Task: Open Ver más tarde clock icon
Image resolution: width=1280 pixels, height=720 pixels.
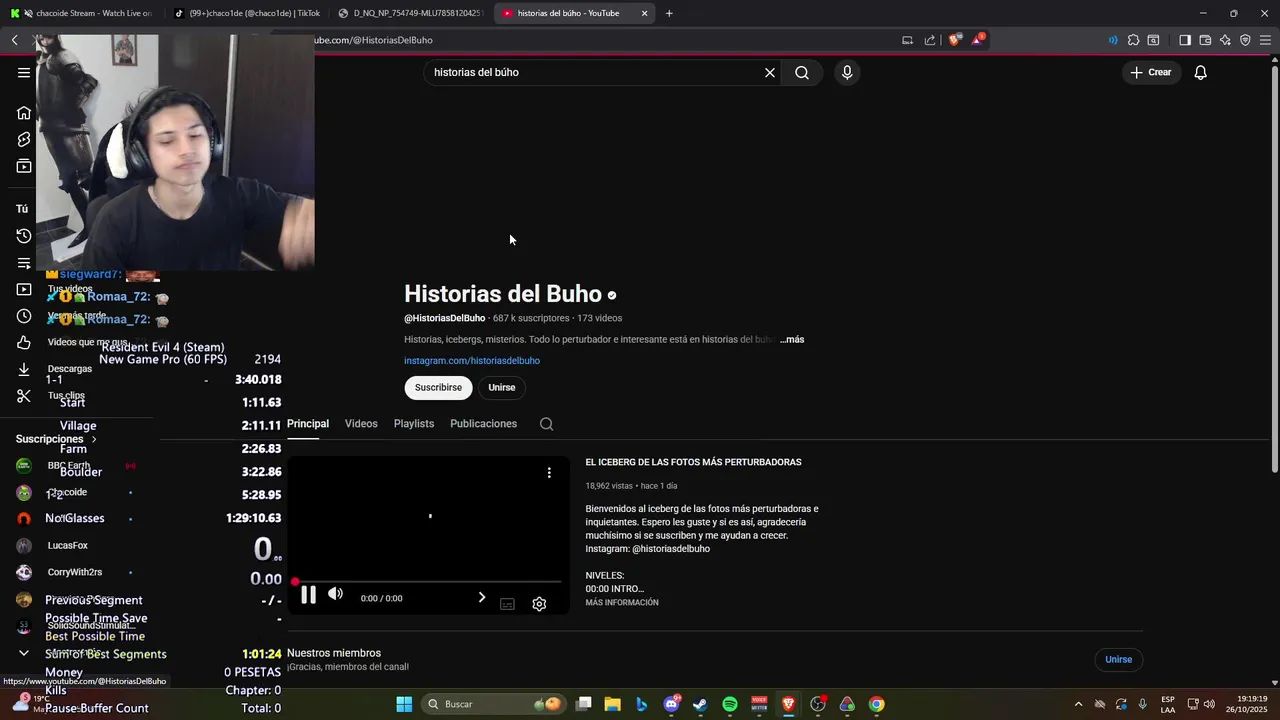Action: point(24,316)
